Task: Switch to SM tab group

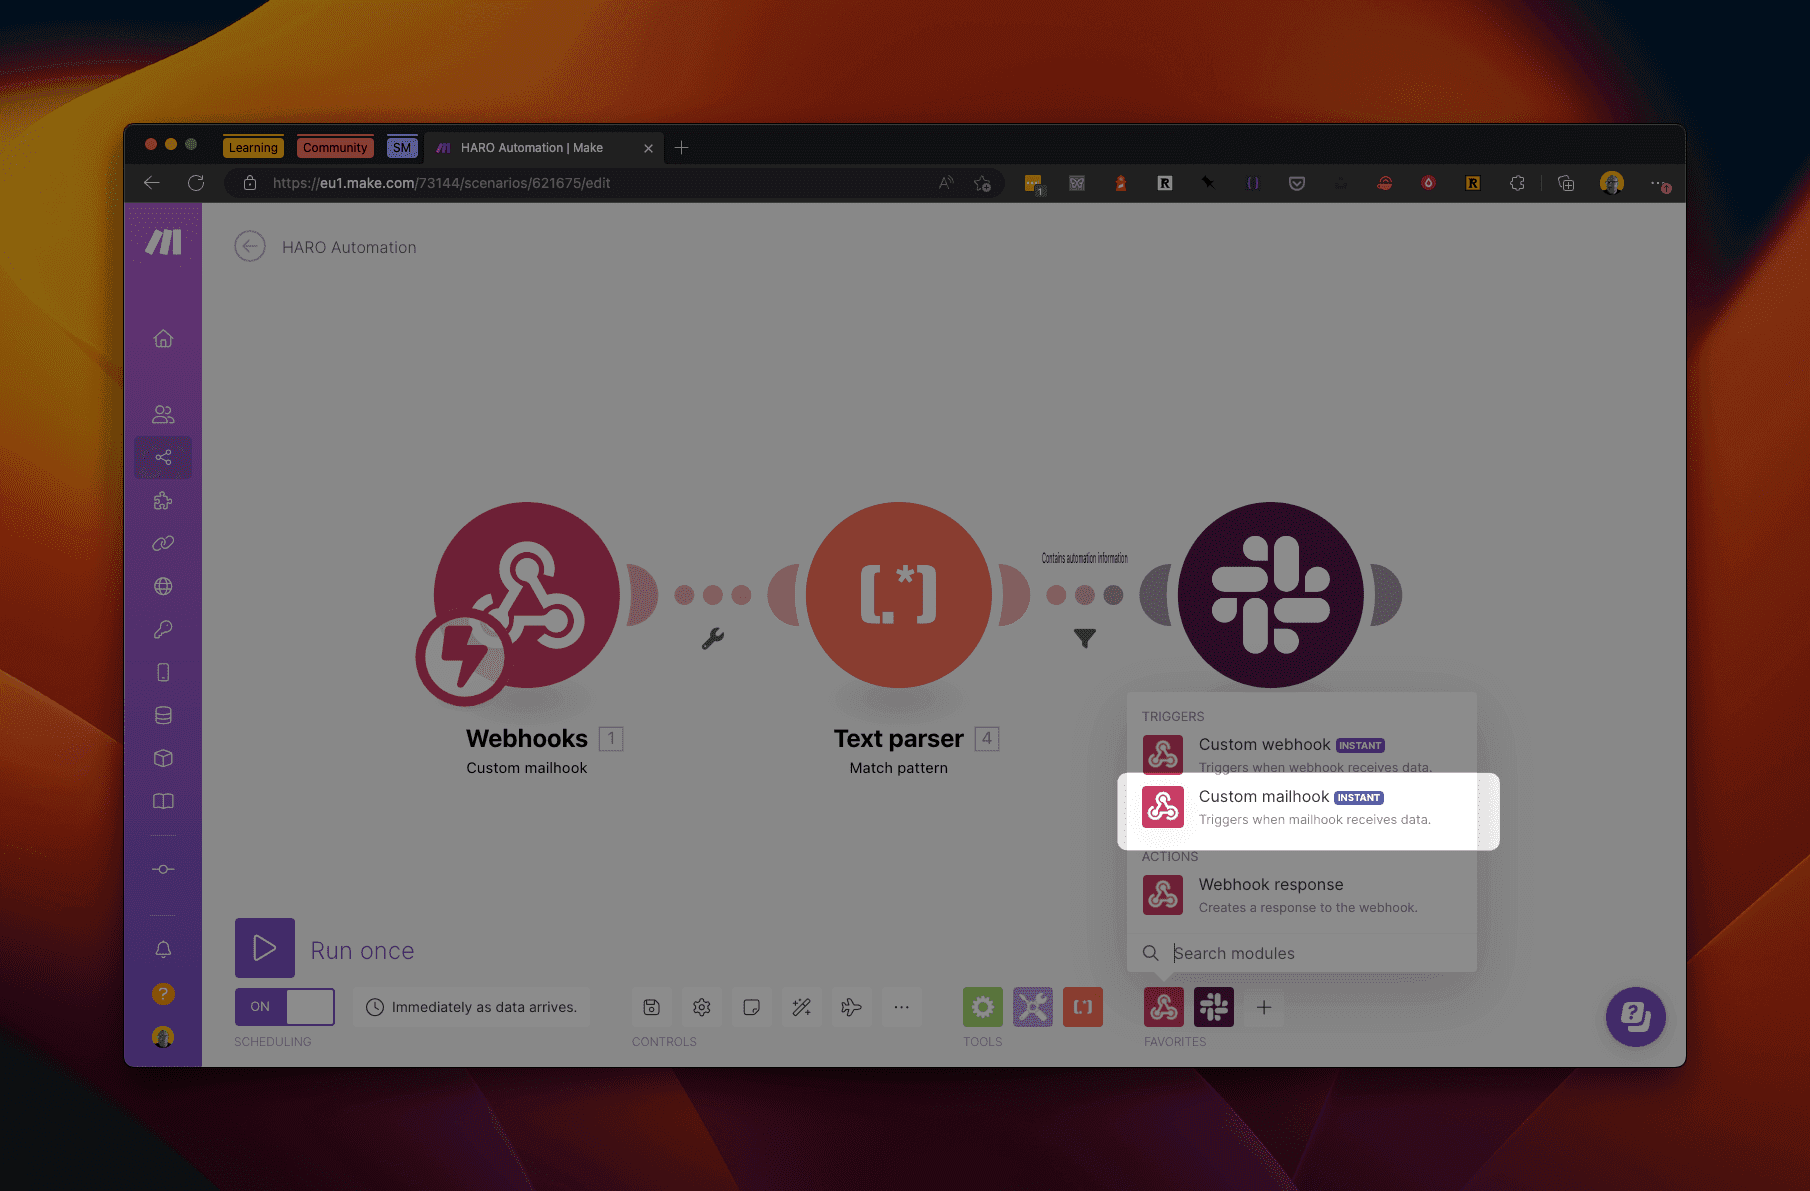Action: pyautogui.click(x=402, y=147)
